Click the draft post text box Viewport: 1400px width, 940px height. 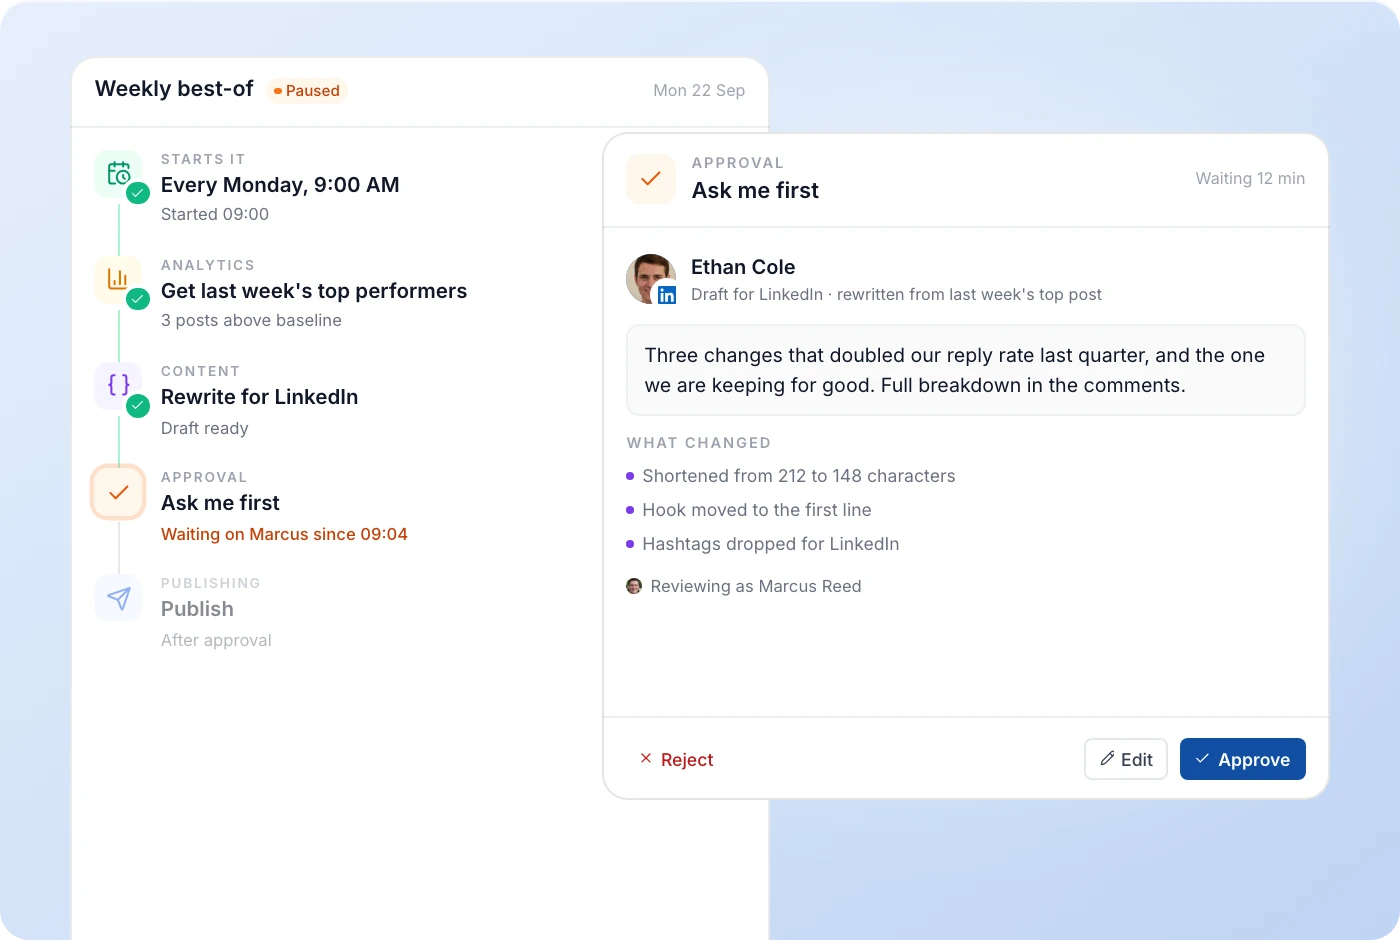pyautogui.click(x=966, y=370)
